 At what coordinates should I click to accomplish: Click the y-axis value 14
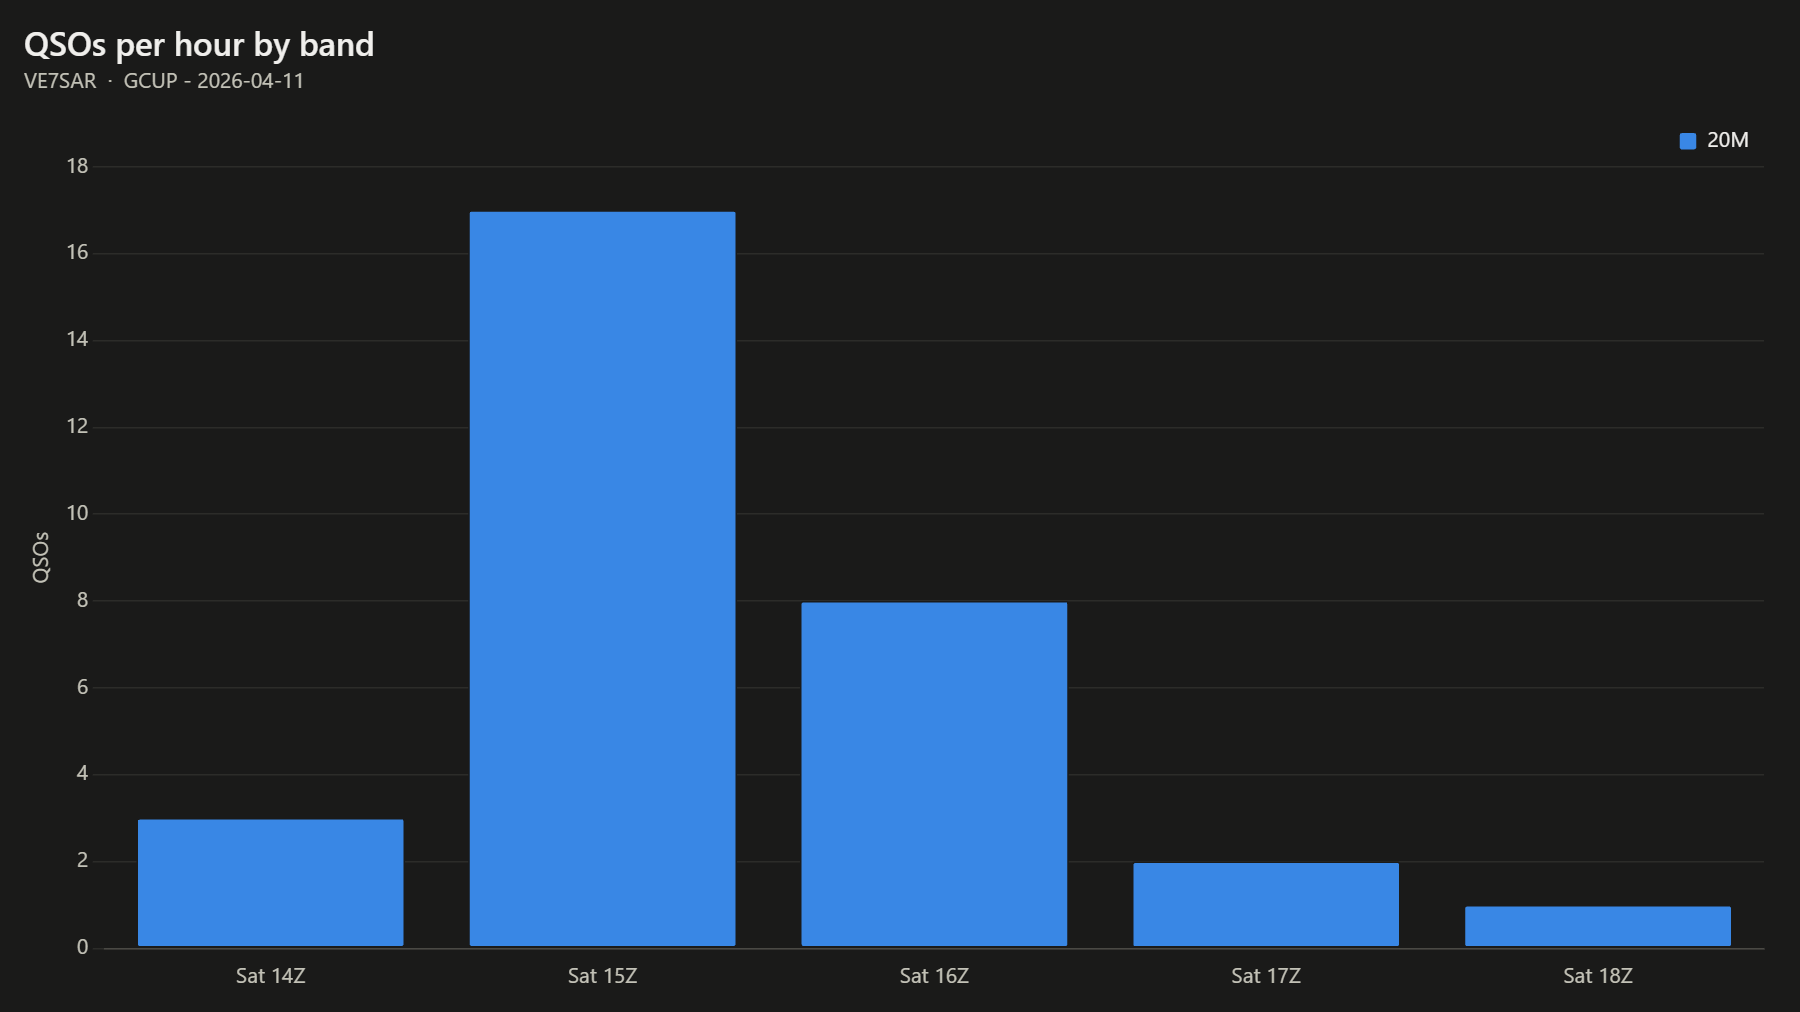[77, 340]
